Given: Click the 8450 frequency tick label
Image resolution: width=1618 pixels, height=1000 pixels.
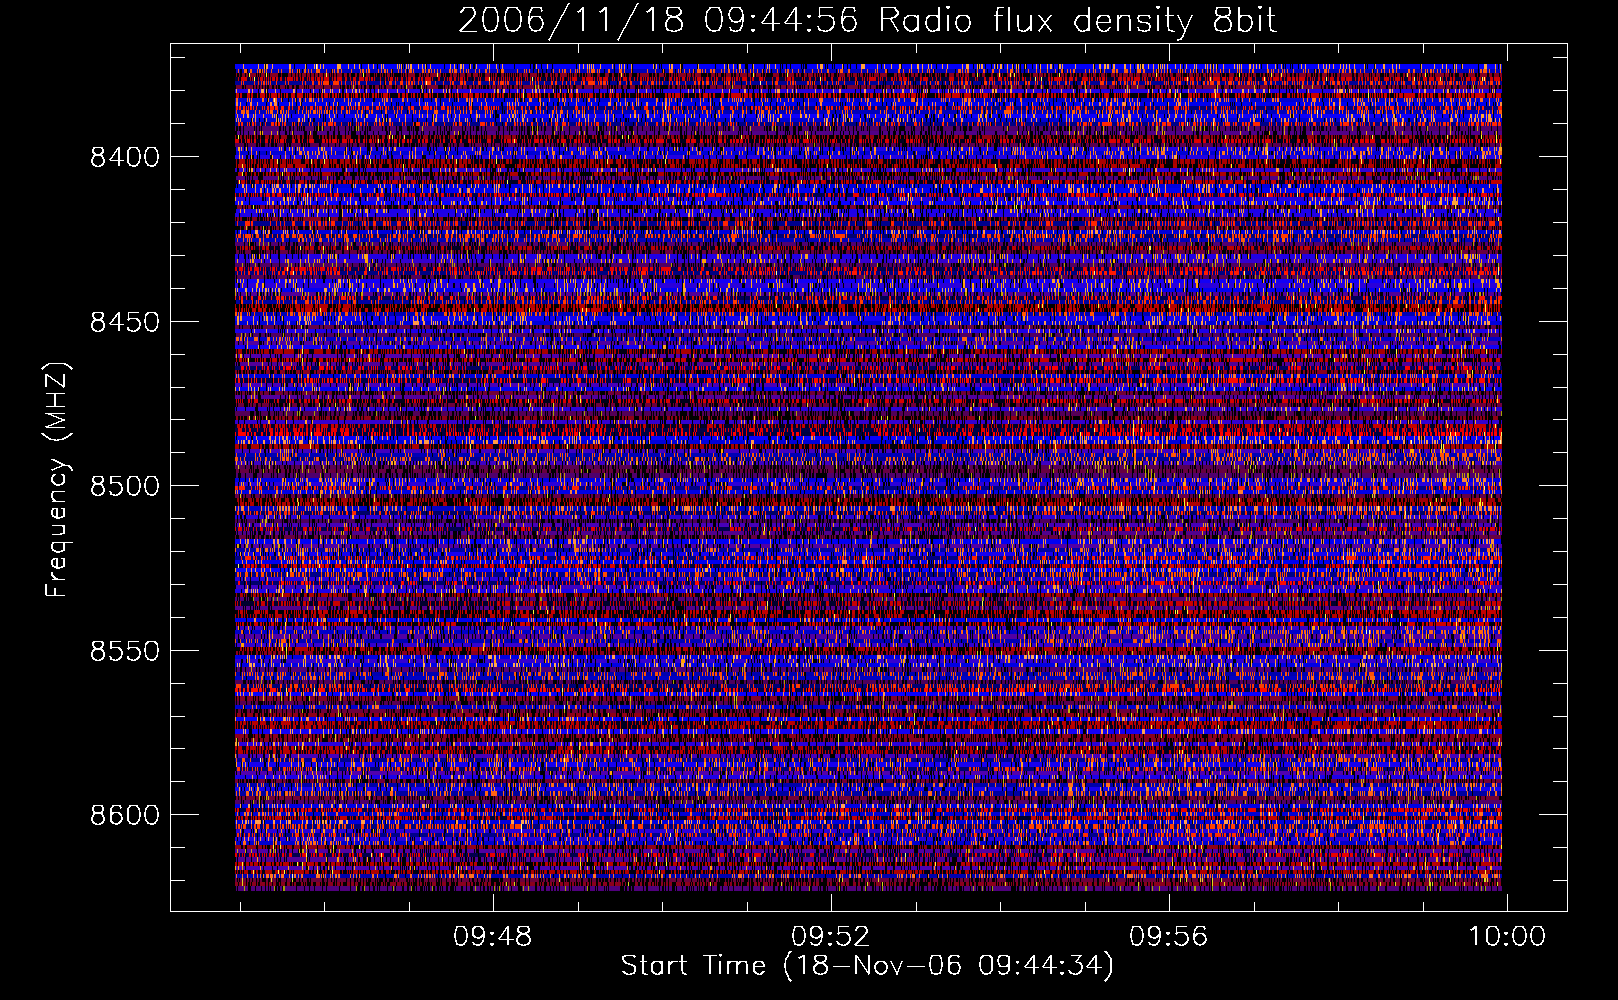Looking at the screenshot, I should [x=125, y=322].
